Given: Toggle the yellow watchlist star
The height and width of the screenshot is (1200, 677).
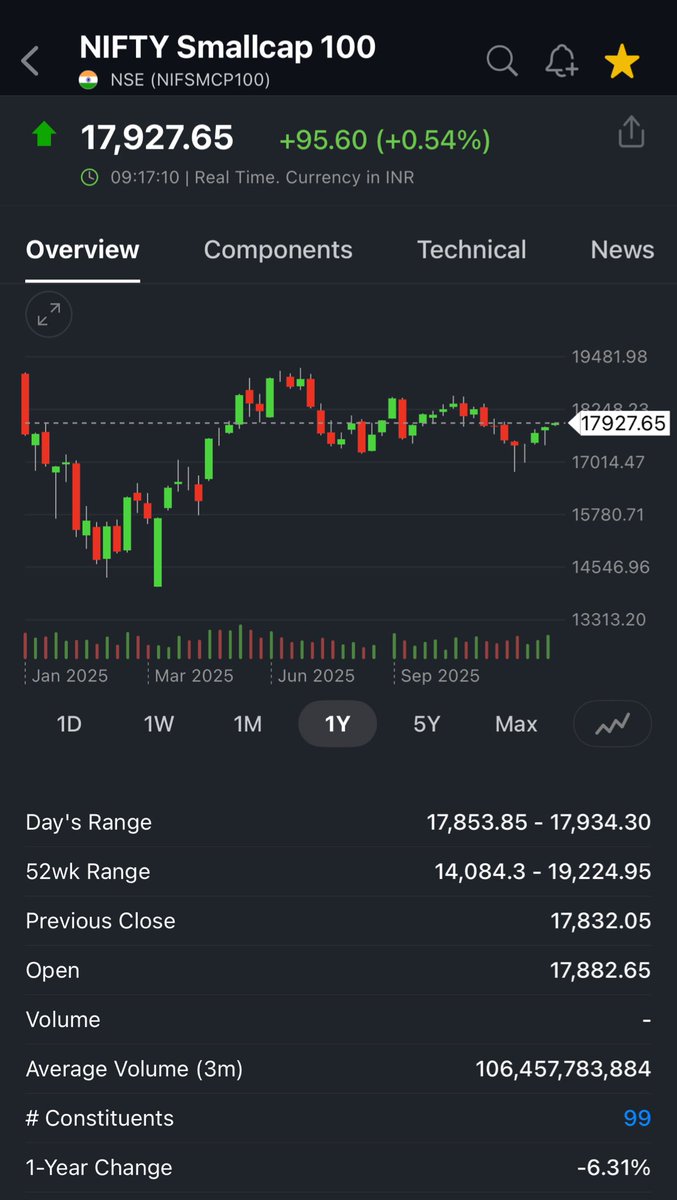Looking at the screenshot, I should tap(622, 61).
